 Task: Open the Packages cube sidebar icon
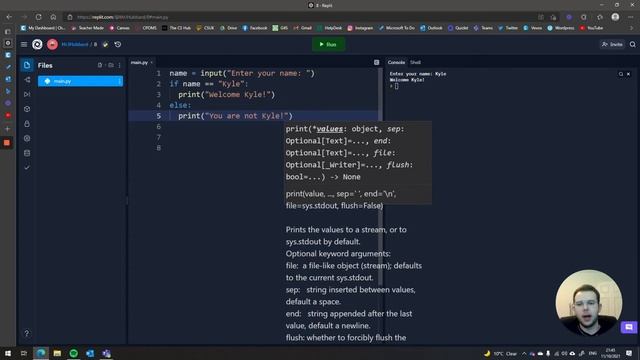(27, 109)
